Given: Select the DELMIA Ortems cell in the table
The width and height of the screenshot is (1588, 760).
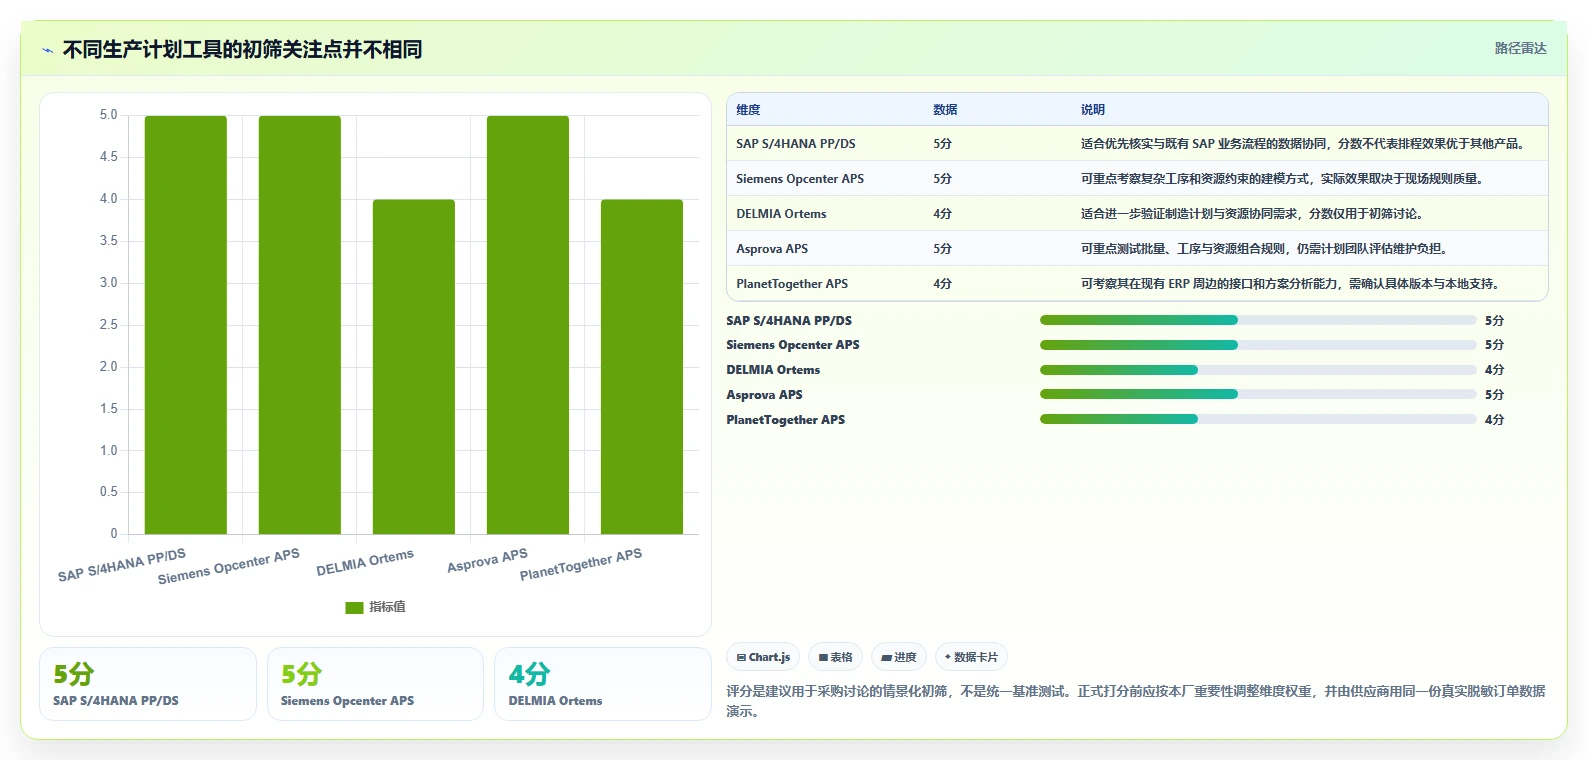Looking at the screenshot, I should (x=781, y=214).
